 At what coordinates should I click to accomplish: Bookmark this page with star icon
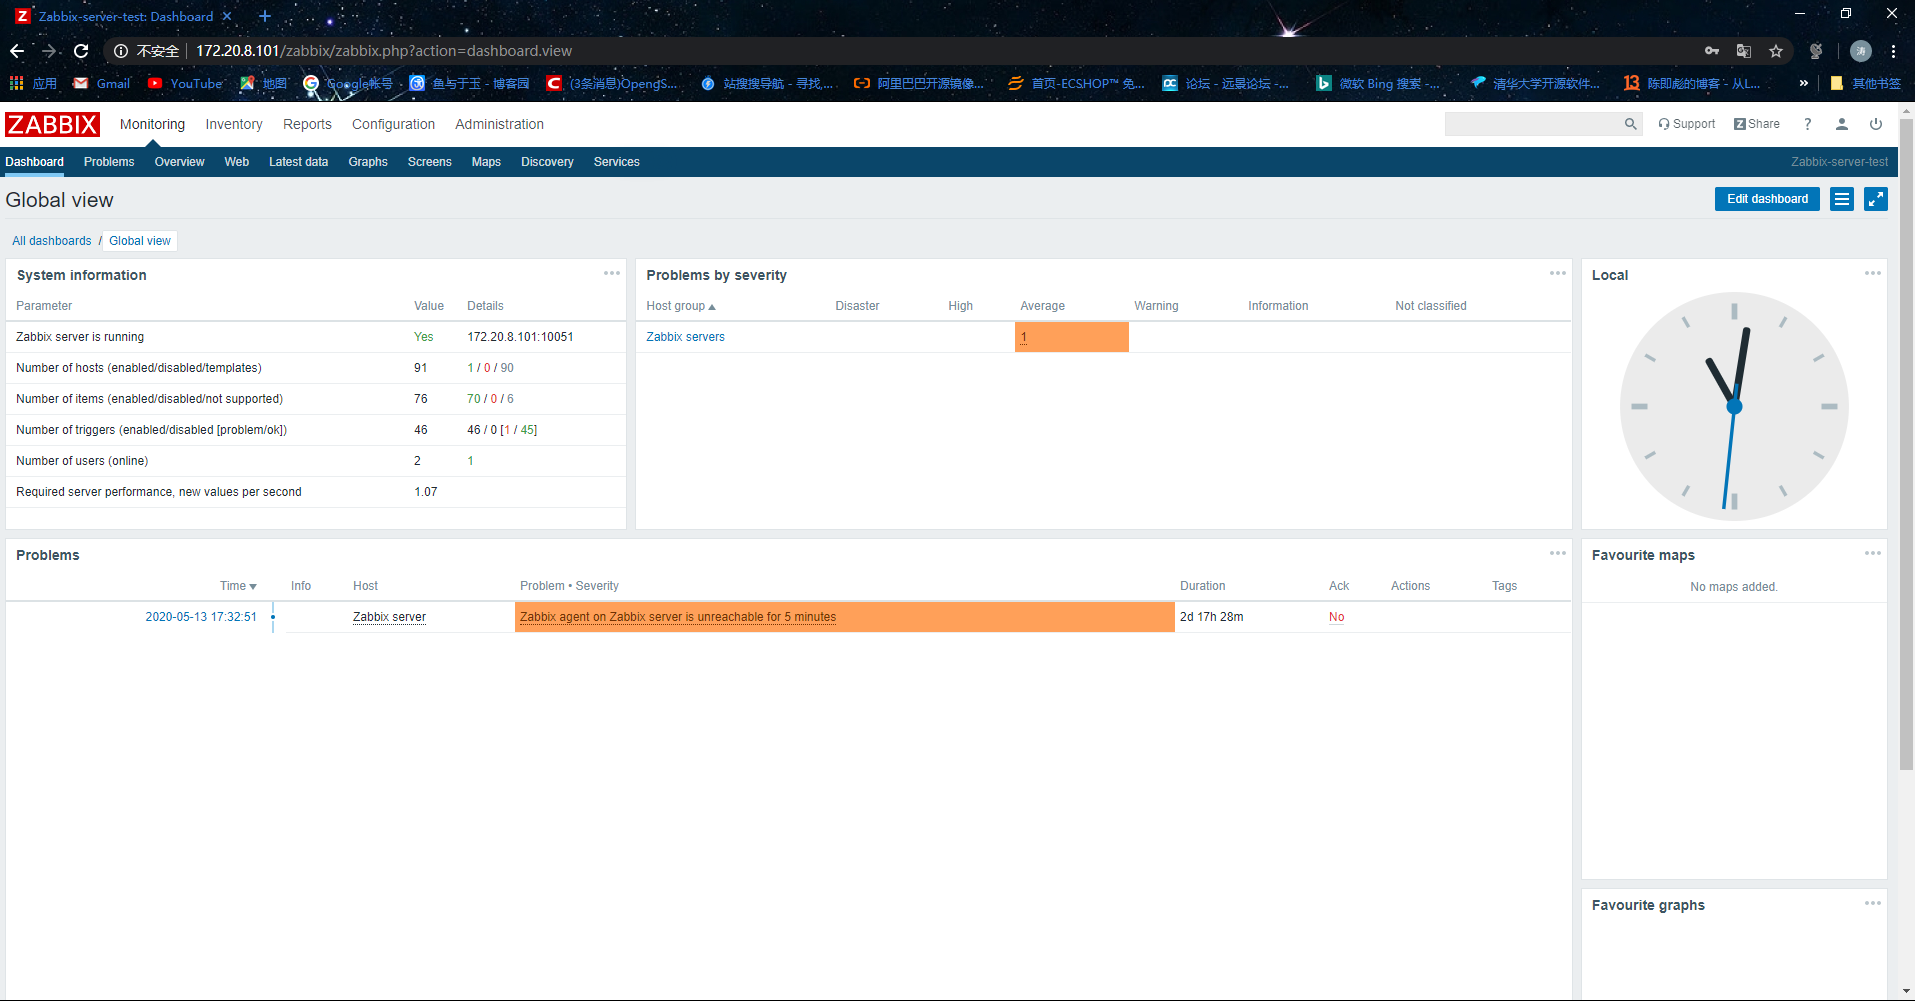coord(1776,51)
